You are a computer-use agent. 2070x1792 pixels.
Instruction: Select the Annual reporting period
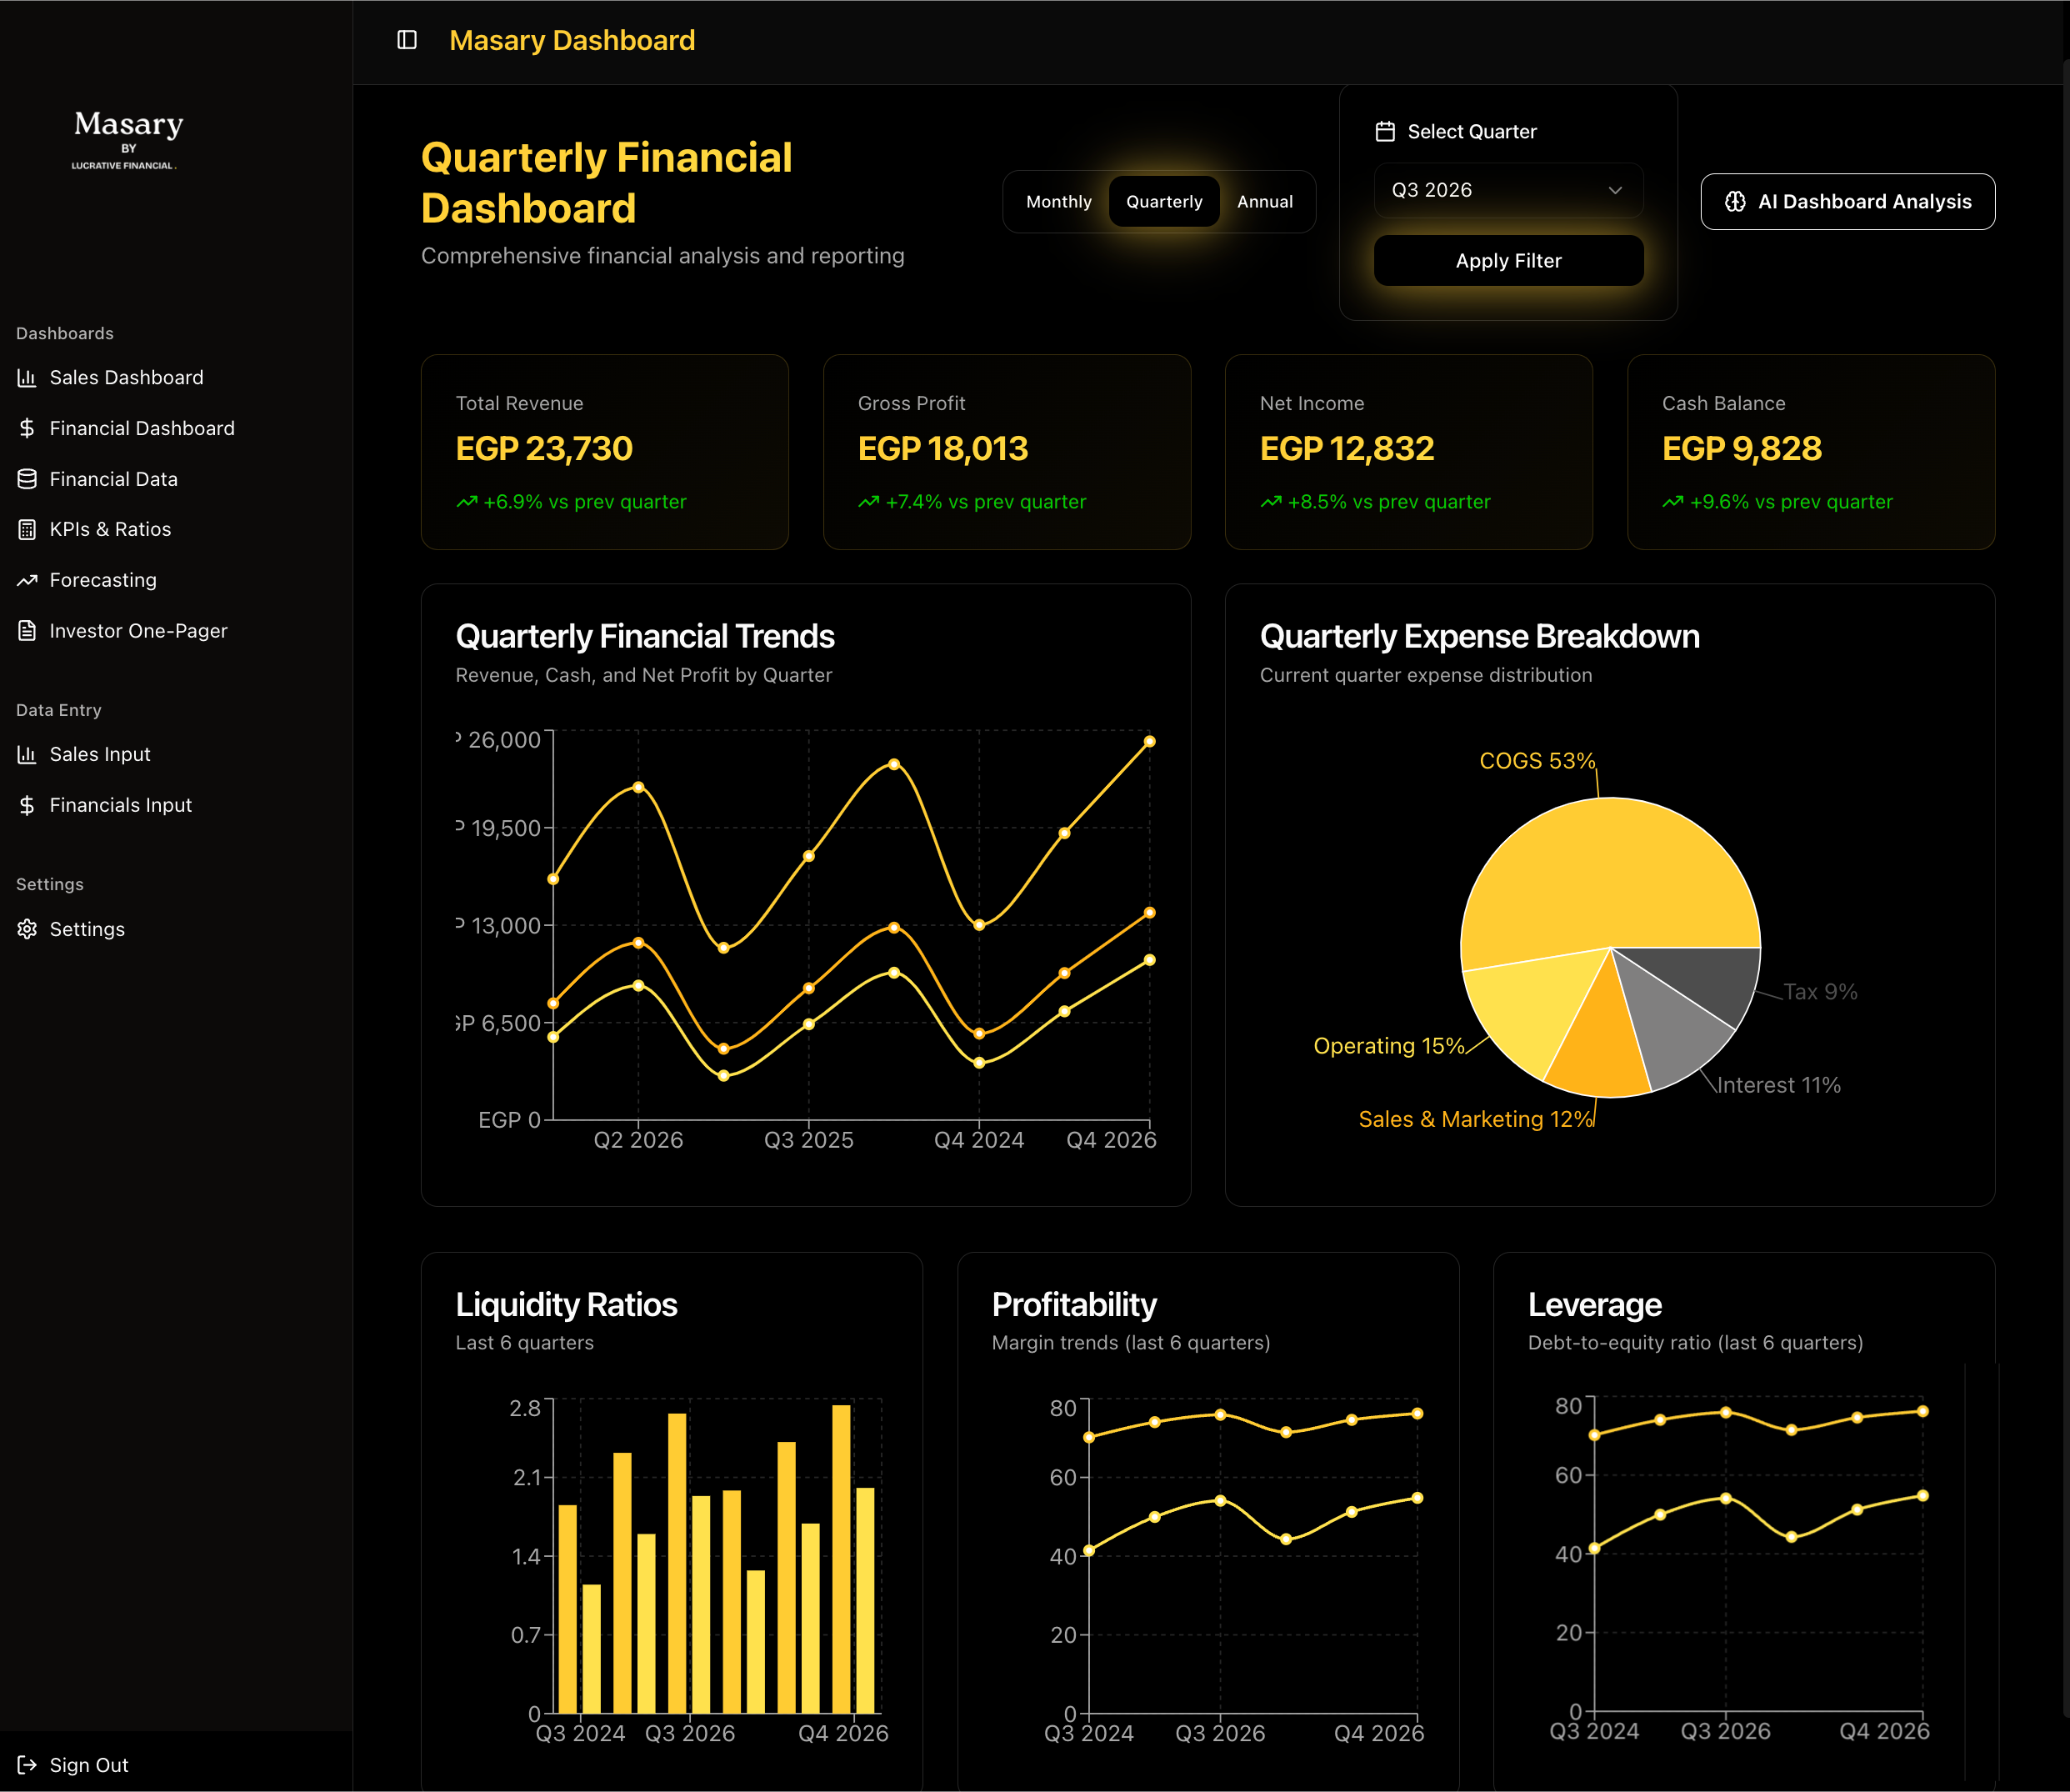coord(1265,201)
